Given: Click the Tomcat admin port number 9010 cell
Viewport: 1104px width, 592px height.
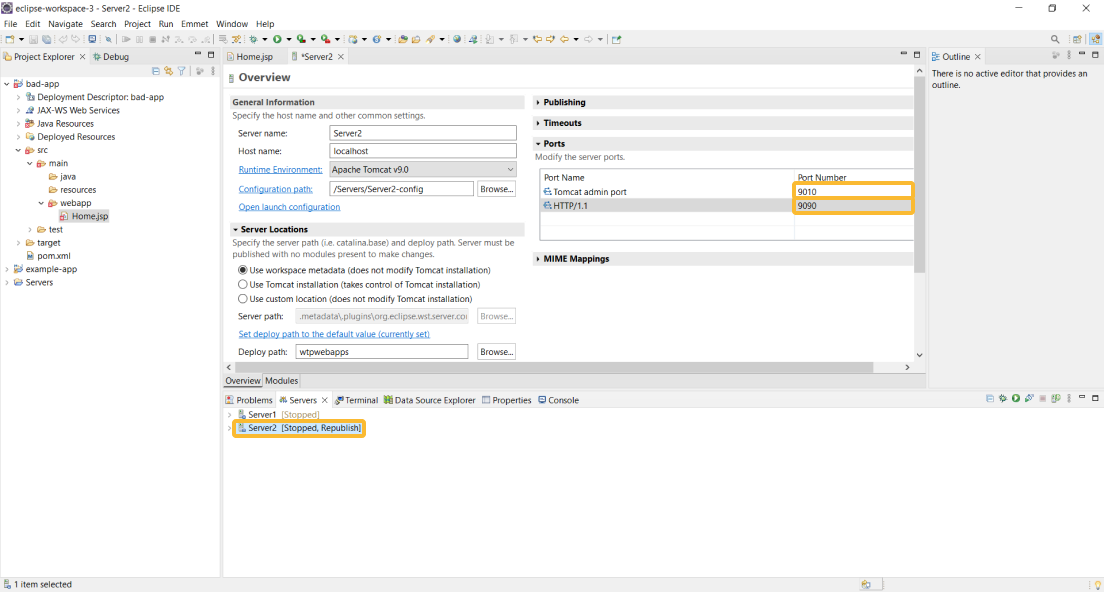Looking at the screenshot, I should coord(853,191).
